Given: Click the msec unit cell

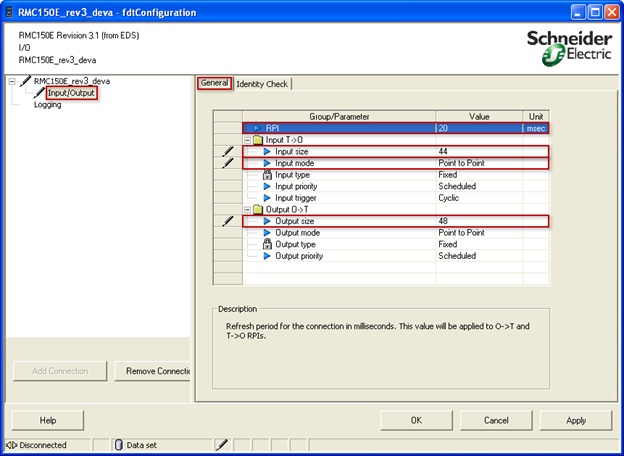Looking at the screenshot, I should click(536, 128).
